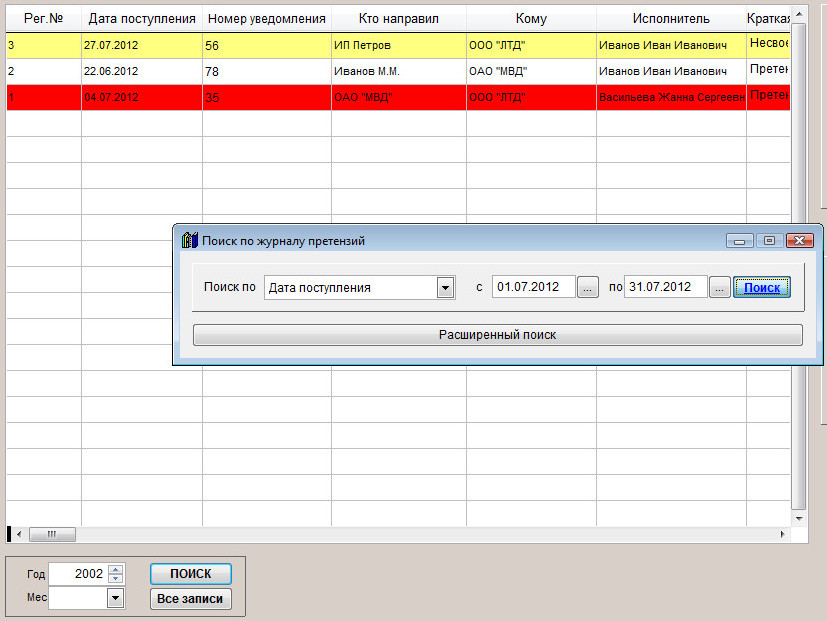Screen dimensions: 827x621
Task: Click 'Иванов Иван Иванович' in white row
Action: [671, 71]
